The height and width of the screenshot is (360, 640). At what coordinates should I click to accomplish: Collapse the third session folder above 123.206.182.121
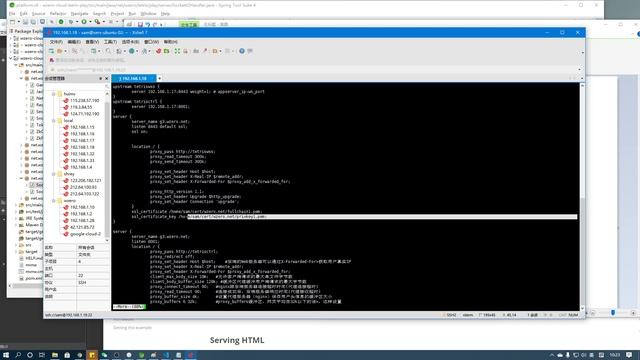click(x=53, y=174)
